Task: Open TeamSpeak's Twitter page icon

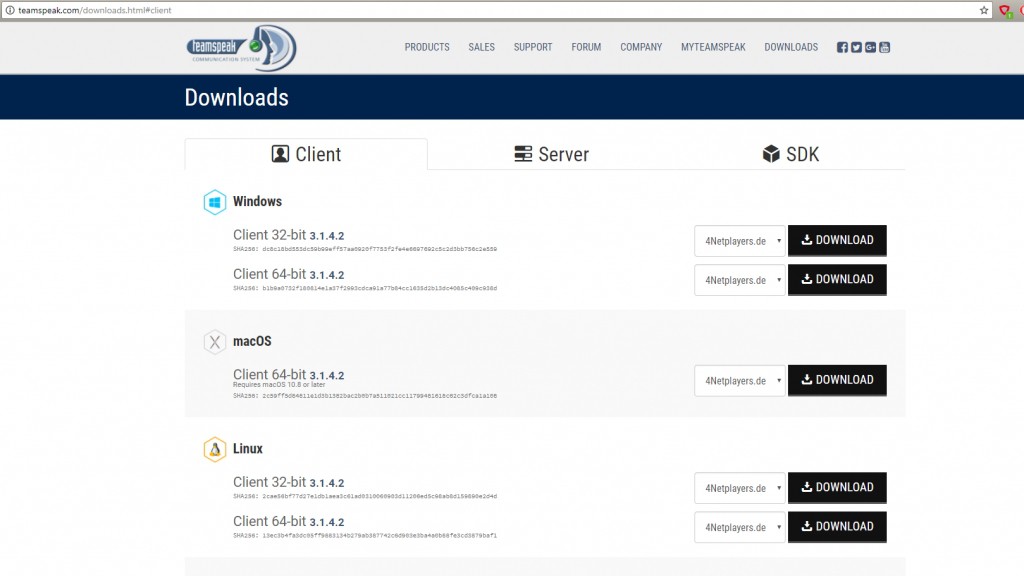Action: click(x=856, y=47)
